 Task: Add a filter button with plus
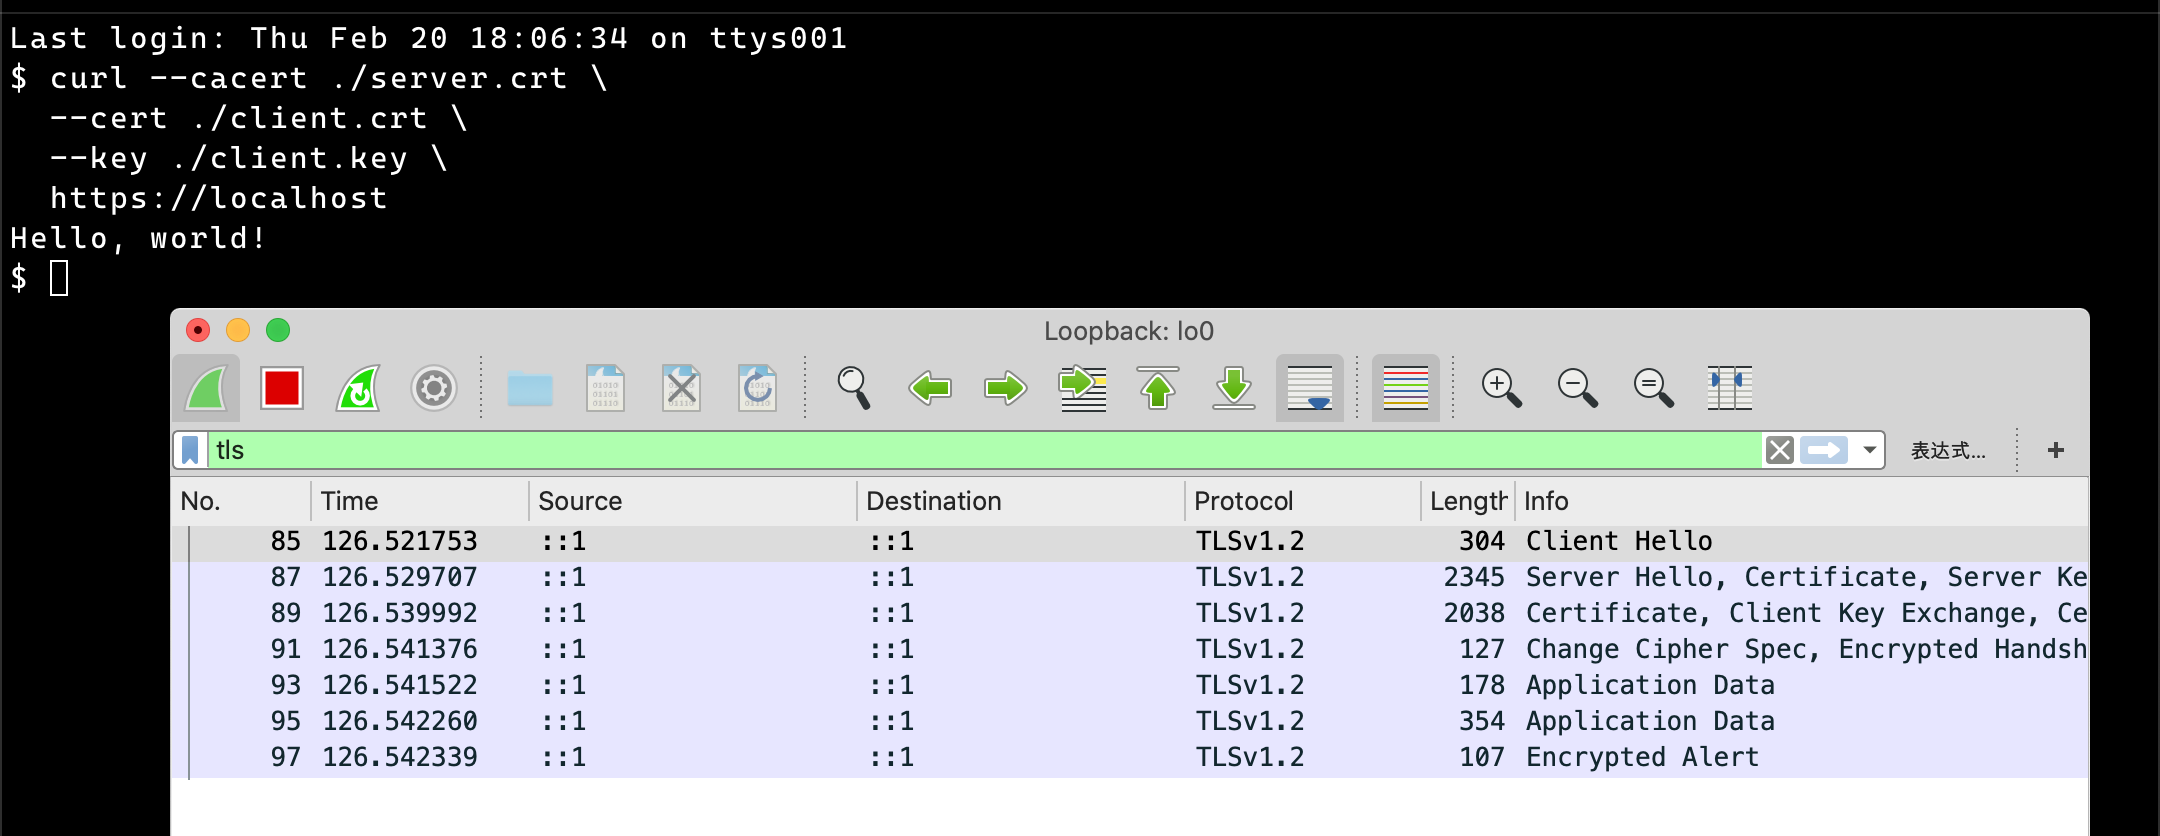click(x=2056, y=450)
